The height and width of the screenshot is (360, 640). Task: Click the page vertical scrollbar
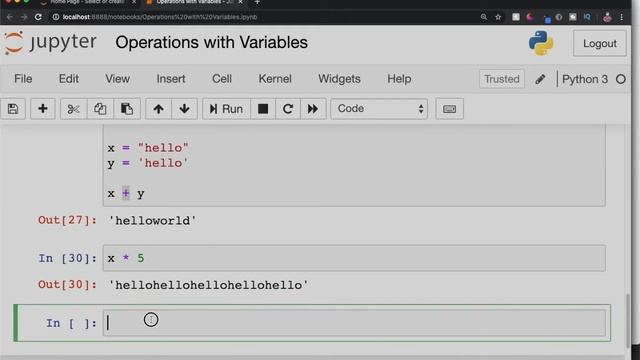coord(628,320)
